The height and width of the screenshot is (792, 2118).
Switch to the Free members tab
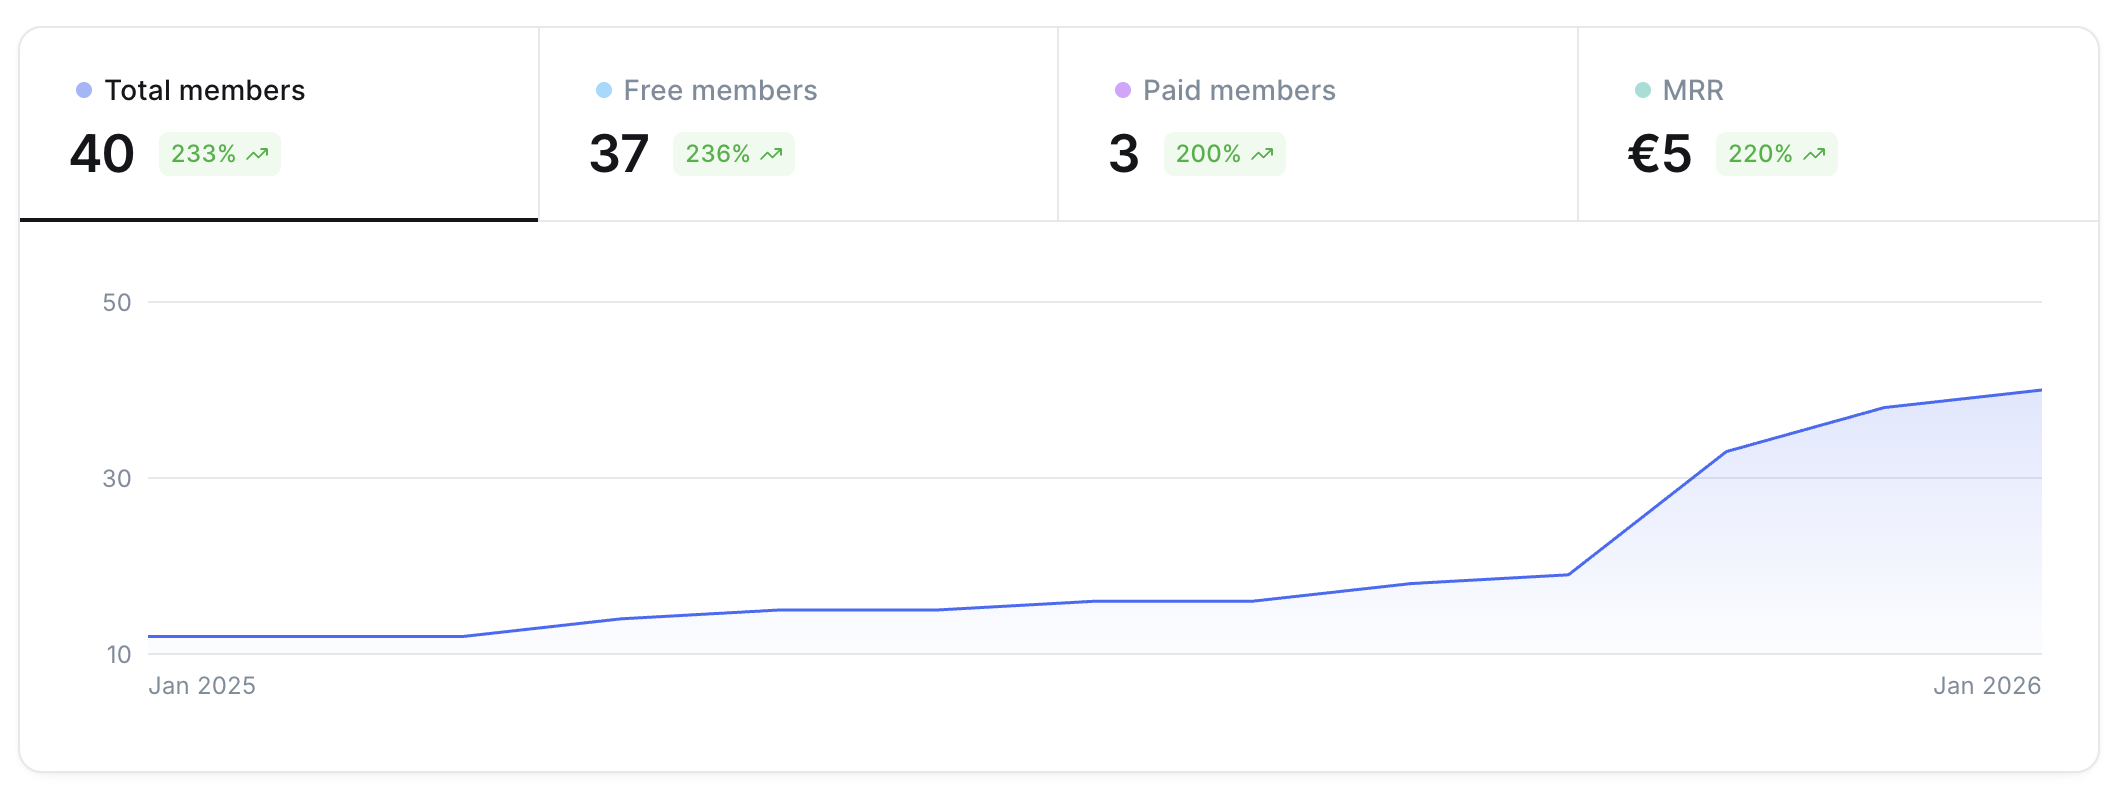point(798,124)
